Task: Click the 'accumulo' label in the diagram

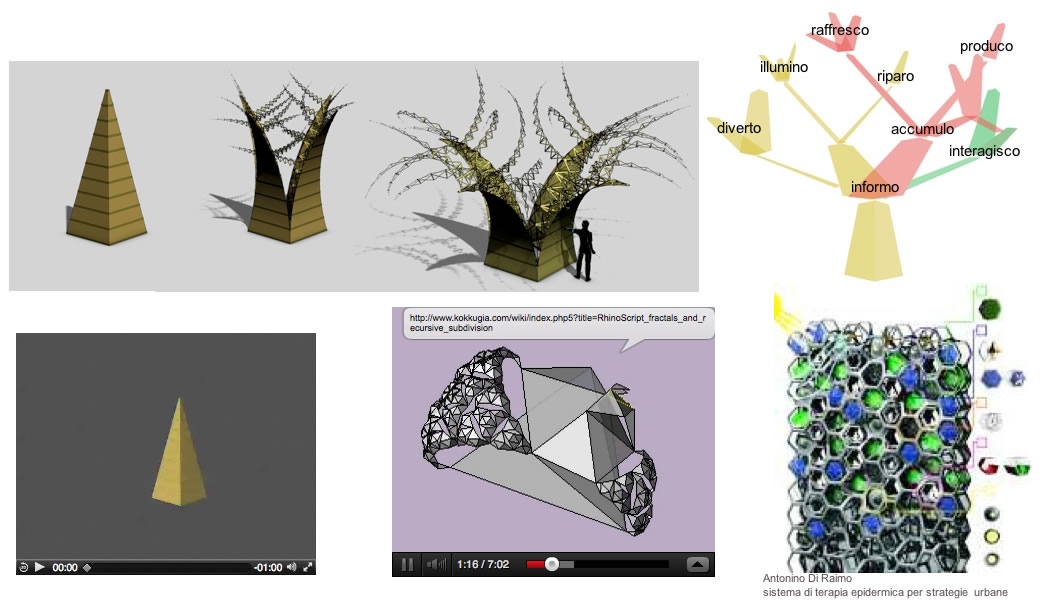Action: (922, 129)
